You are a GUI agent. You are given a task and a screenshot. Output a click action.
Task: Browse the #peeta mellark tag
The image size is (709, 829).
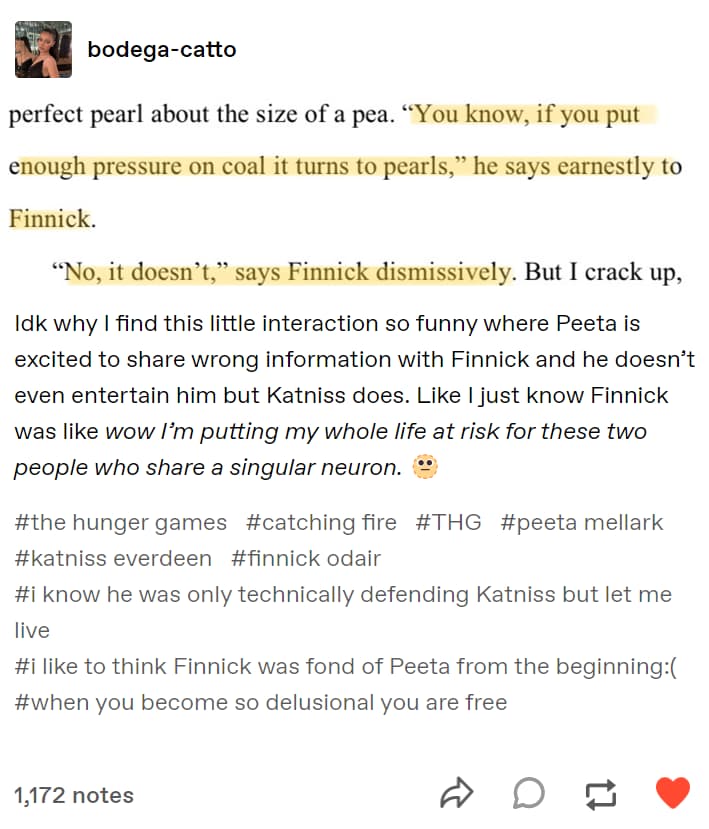tap(581, 522)
